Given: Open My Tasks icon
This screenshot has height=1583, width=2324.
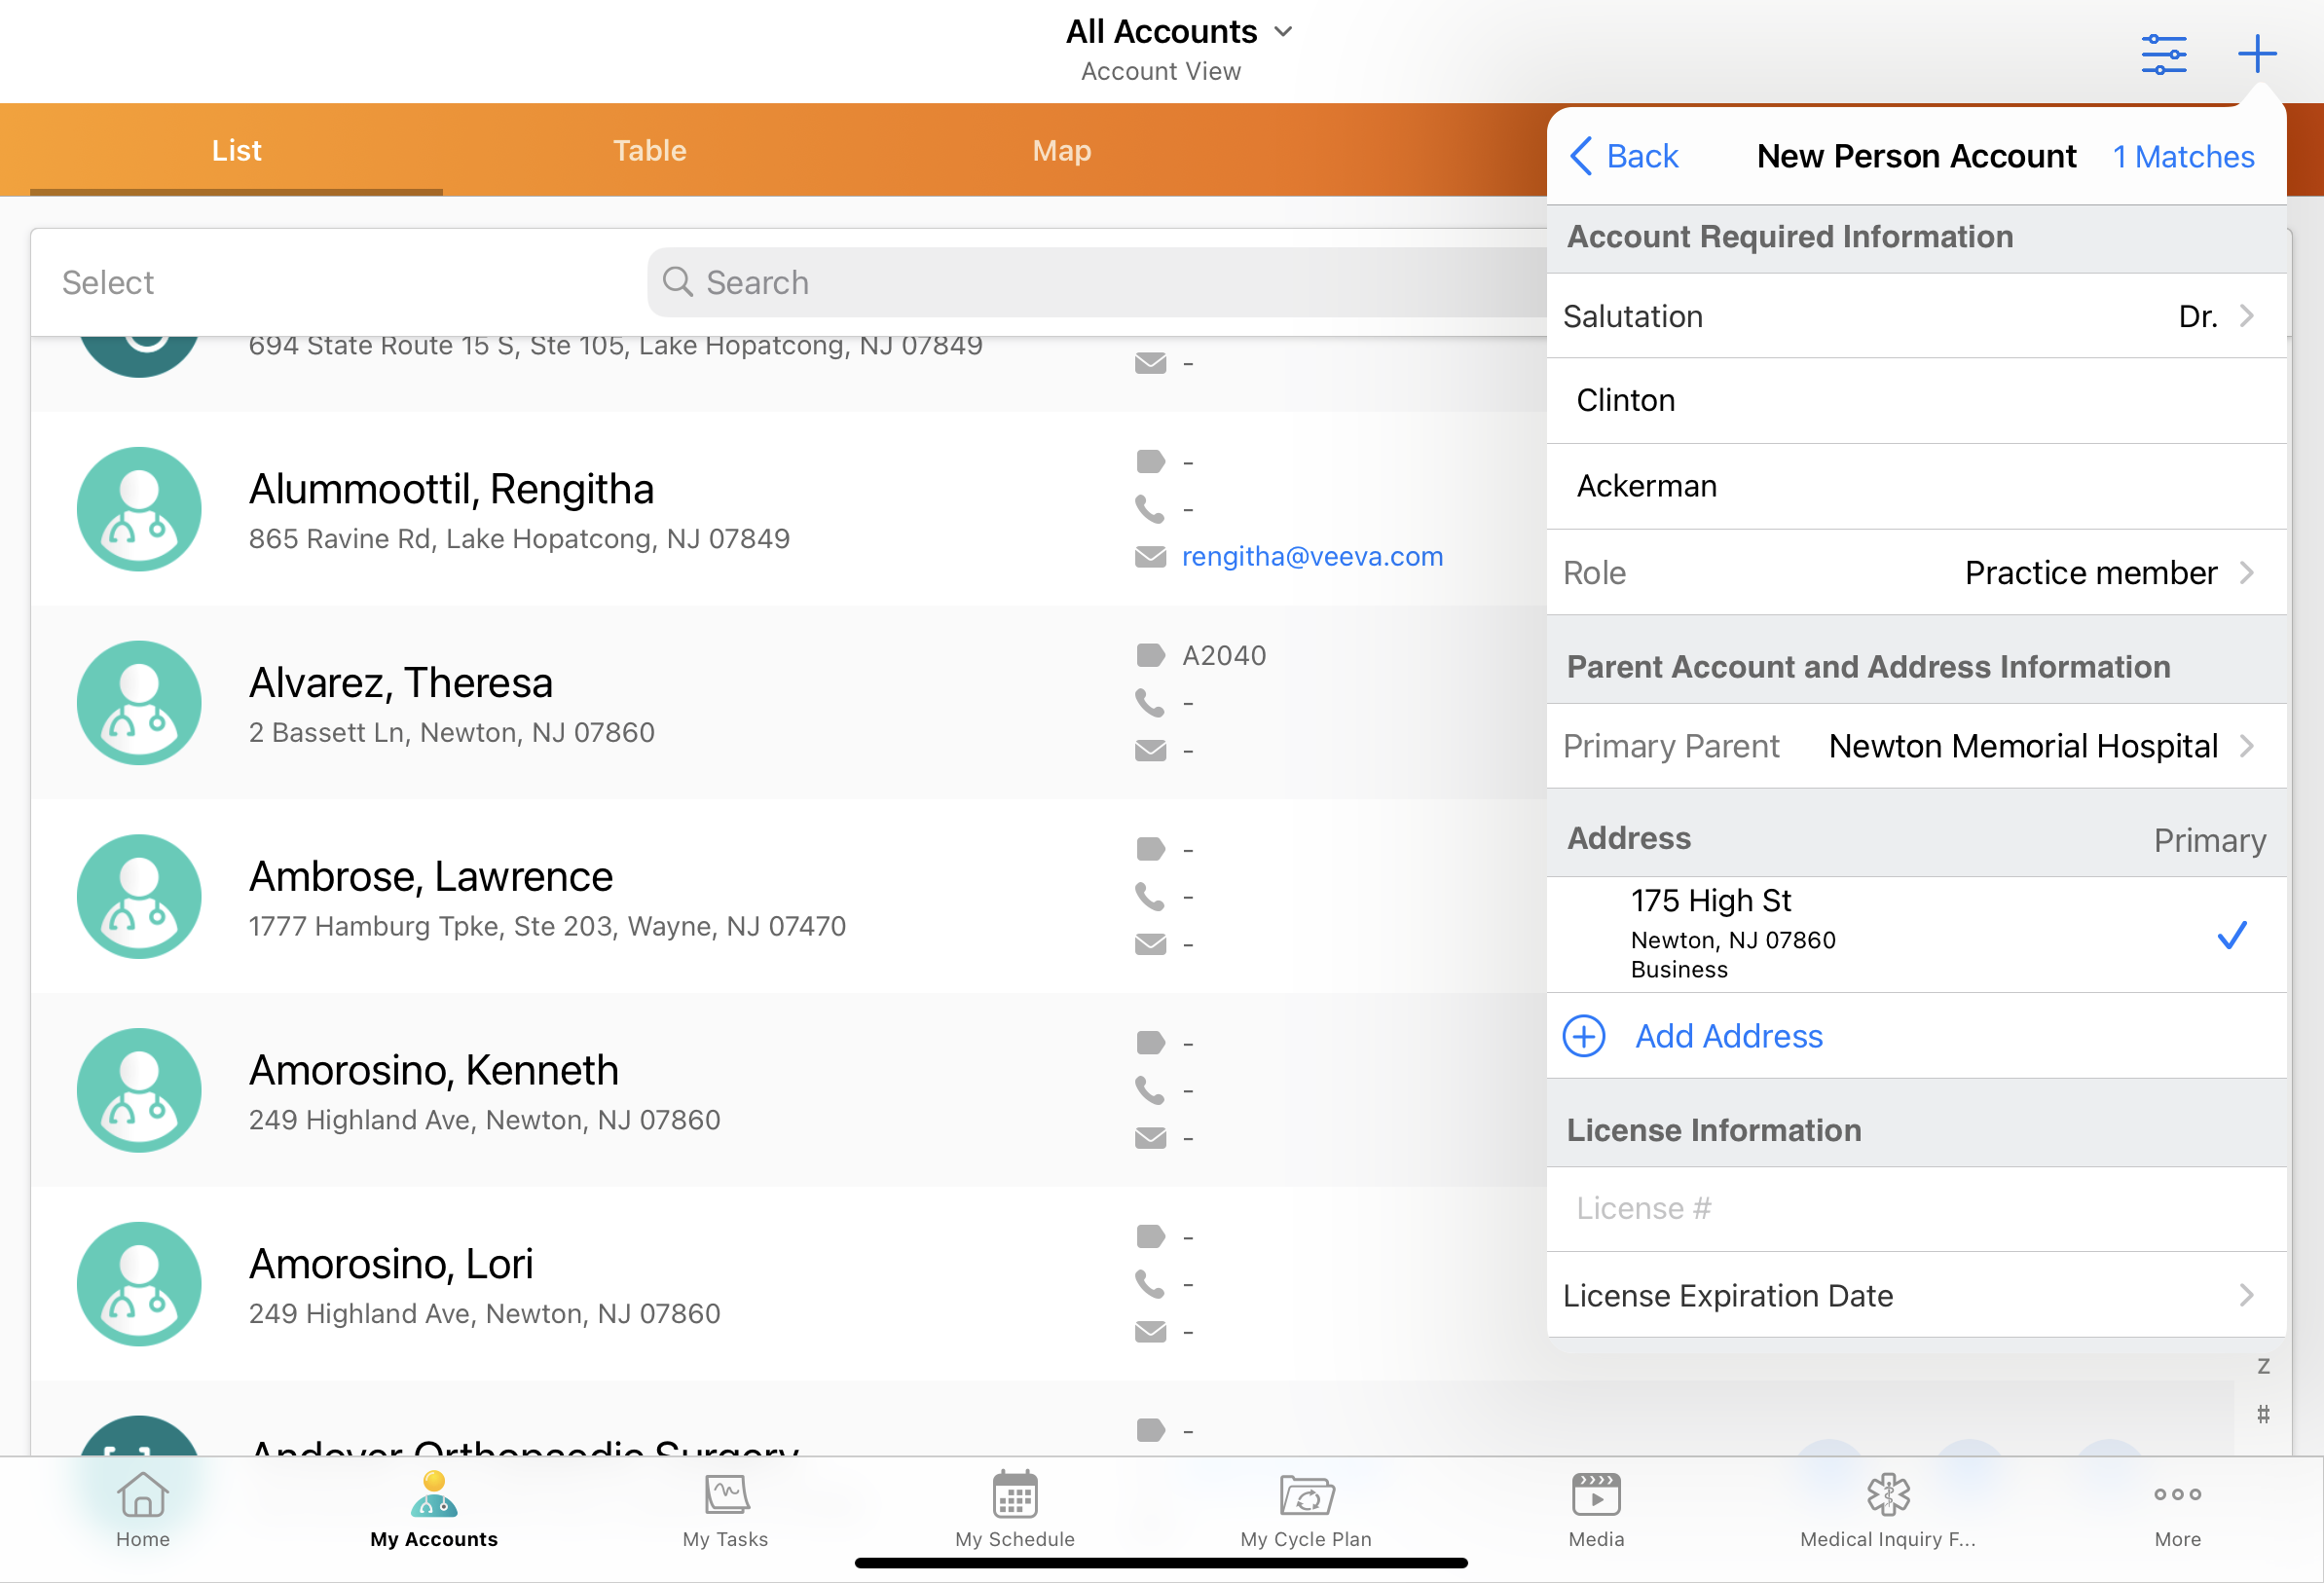Looking at the screenshot, I should pyautogui.click(x=725, y=1496).
